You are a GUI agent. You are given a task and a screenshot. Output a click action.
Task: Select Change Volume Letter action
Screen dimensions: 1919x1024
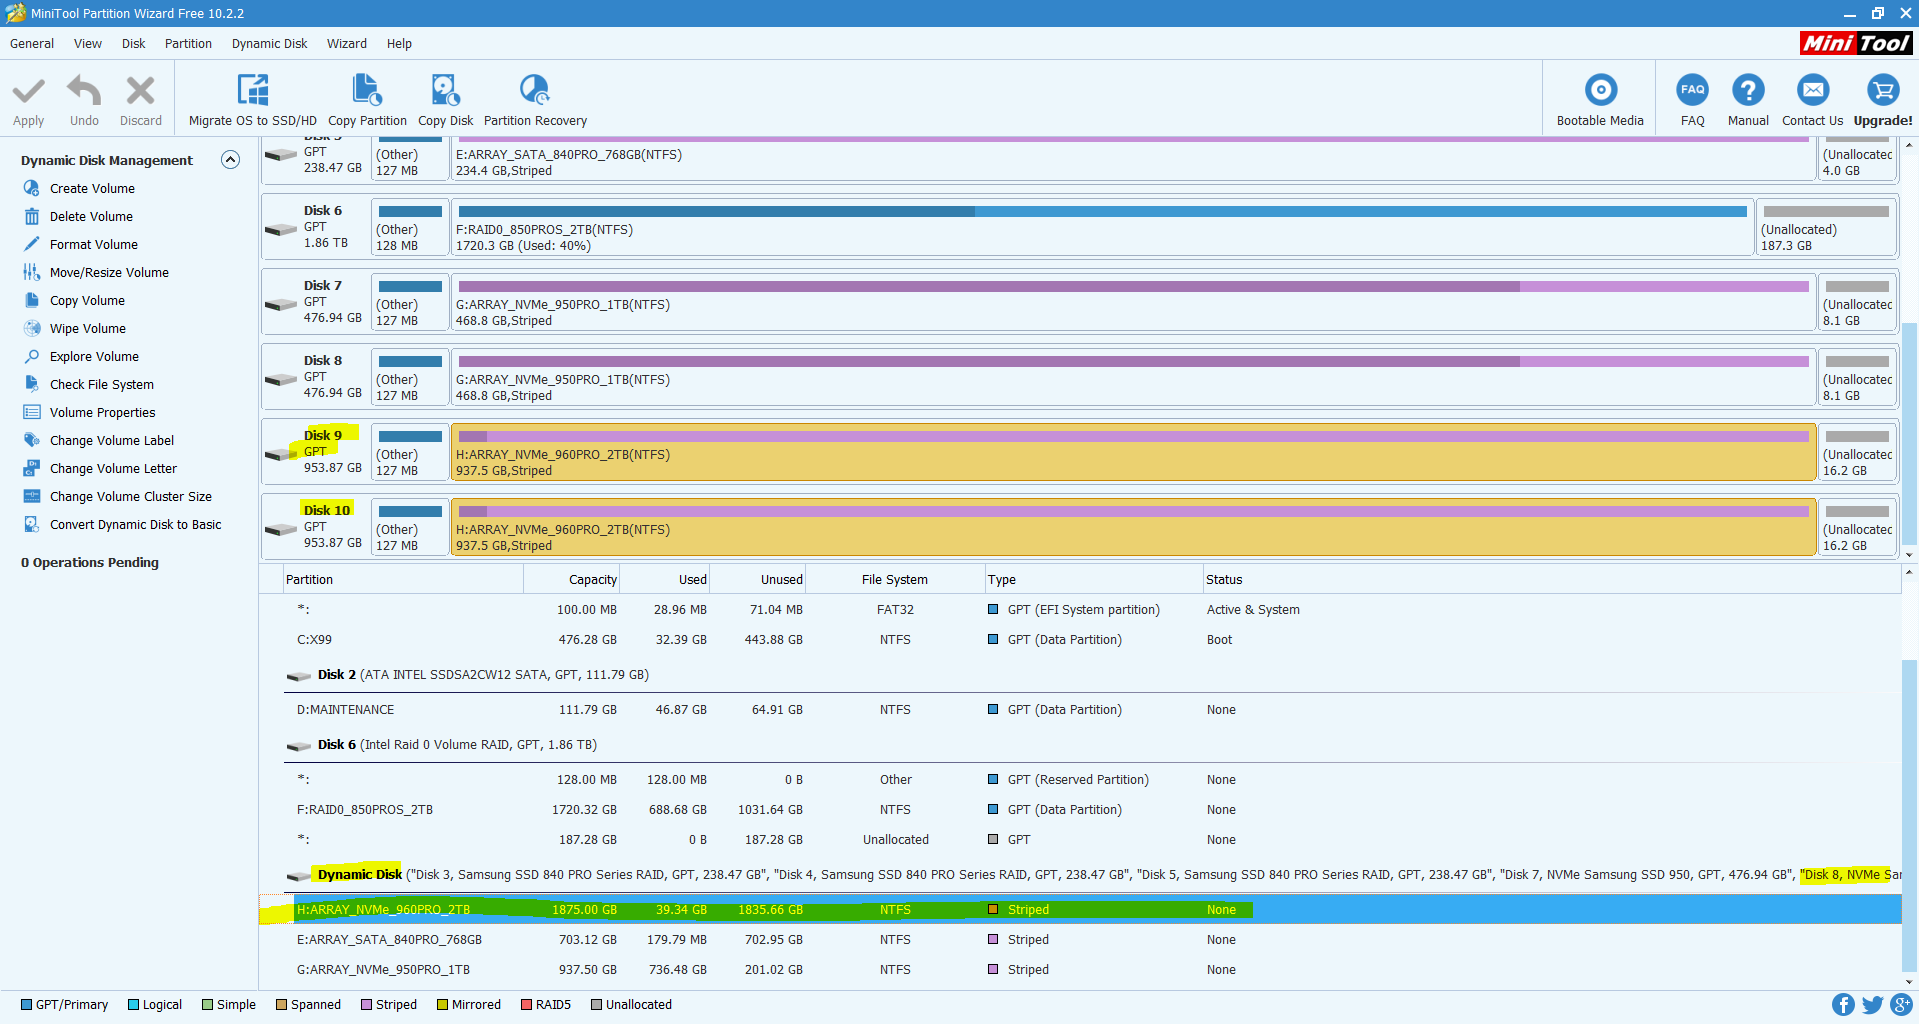coord(113,468)
